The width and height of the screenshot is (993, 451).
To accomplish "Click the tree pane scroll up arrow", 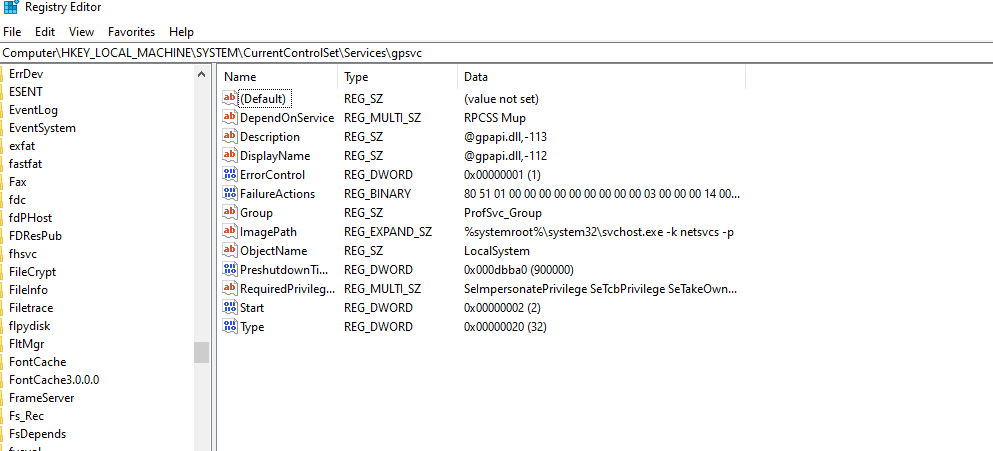I will (x=201, y=74).
